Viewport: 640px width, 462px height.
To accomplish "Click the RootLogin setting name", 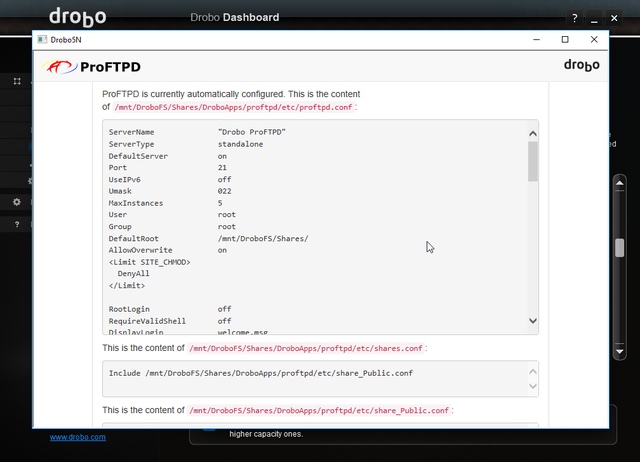I will (x=129, y=309).
